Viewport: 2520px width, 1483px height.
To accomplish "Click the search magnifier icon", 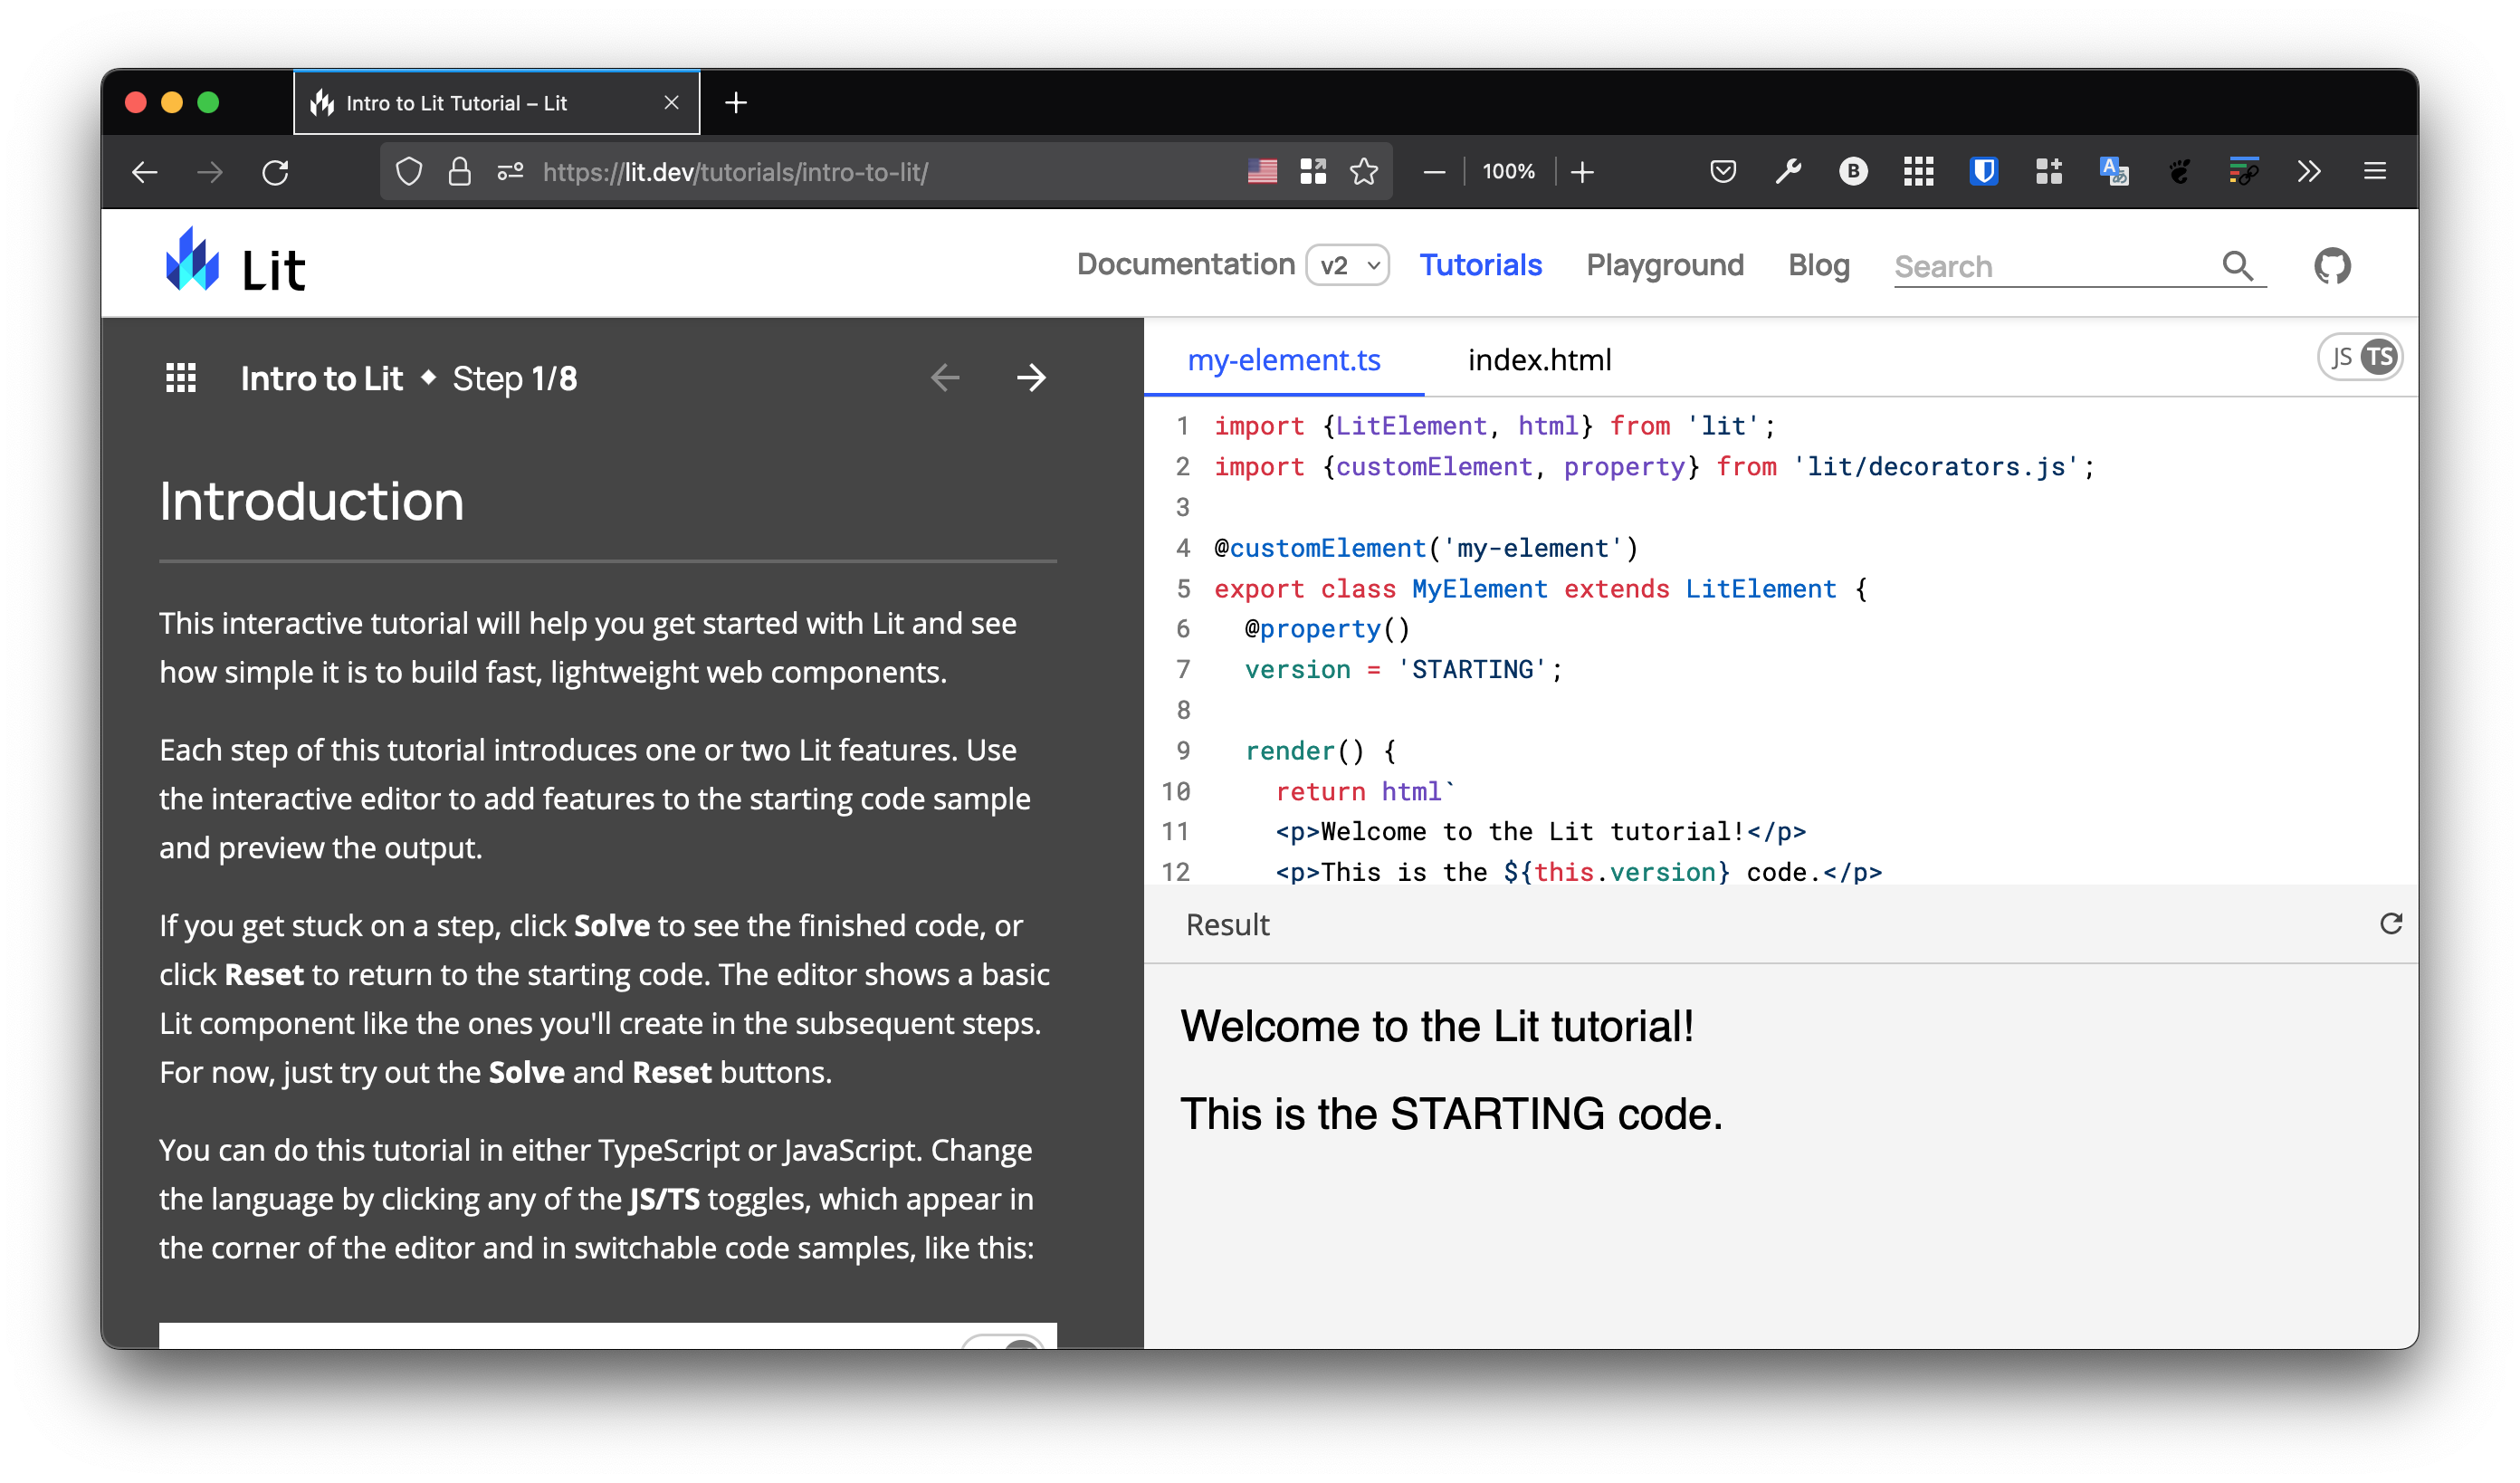I will point(2239,266).
